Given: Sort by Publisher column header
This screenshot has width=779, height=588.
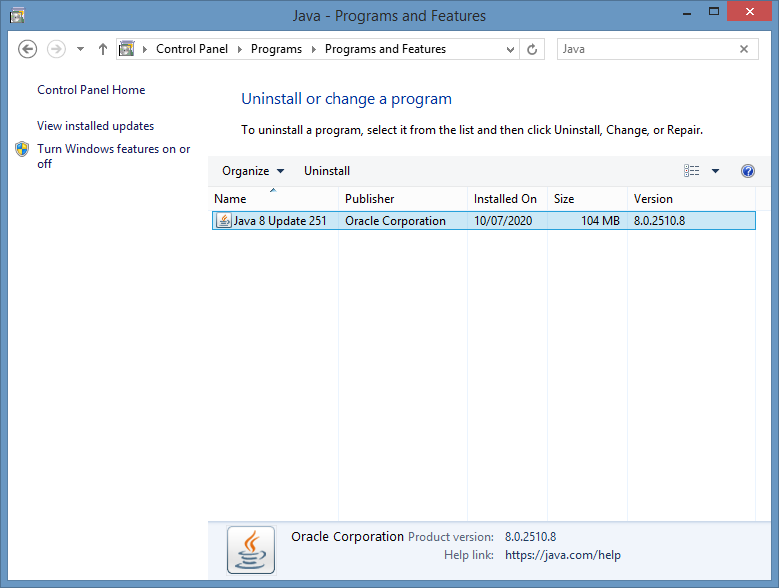Looking at the screenshot, I should point(403,199).
